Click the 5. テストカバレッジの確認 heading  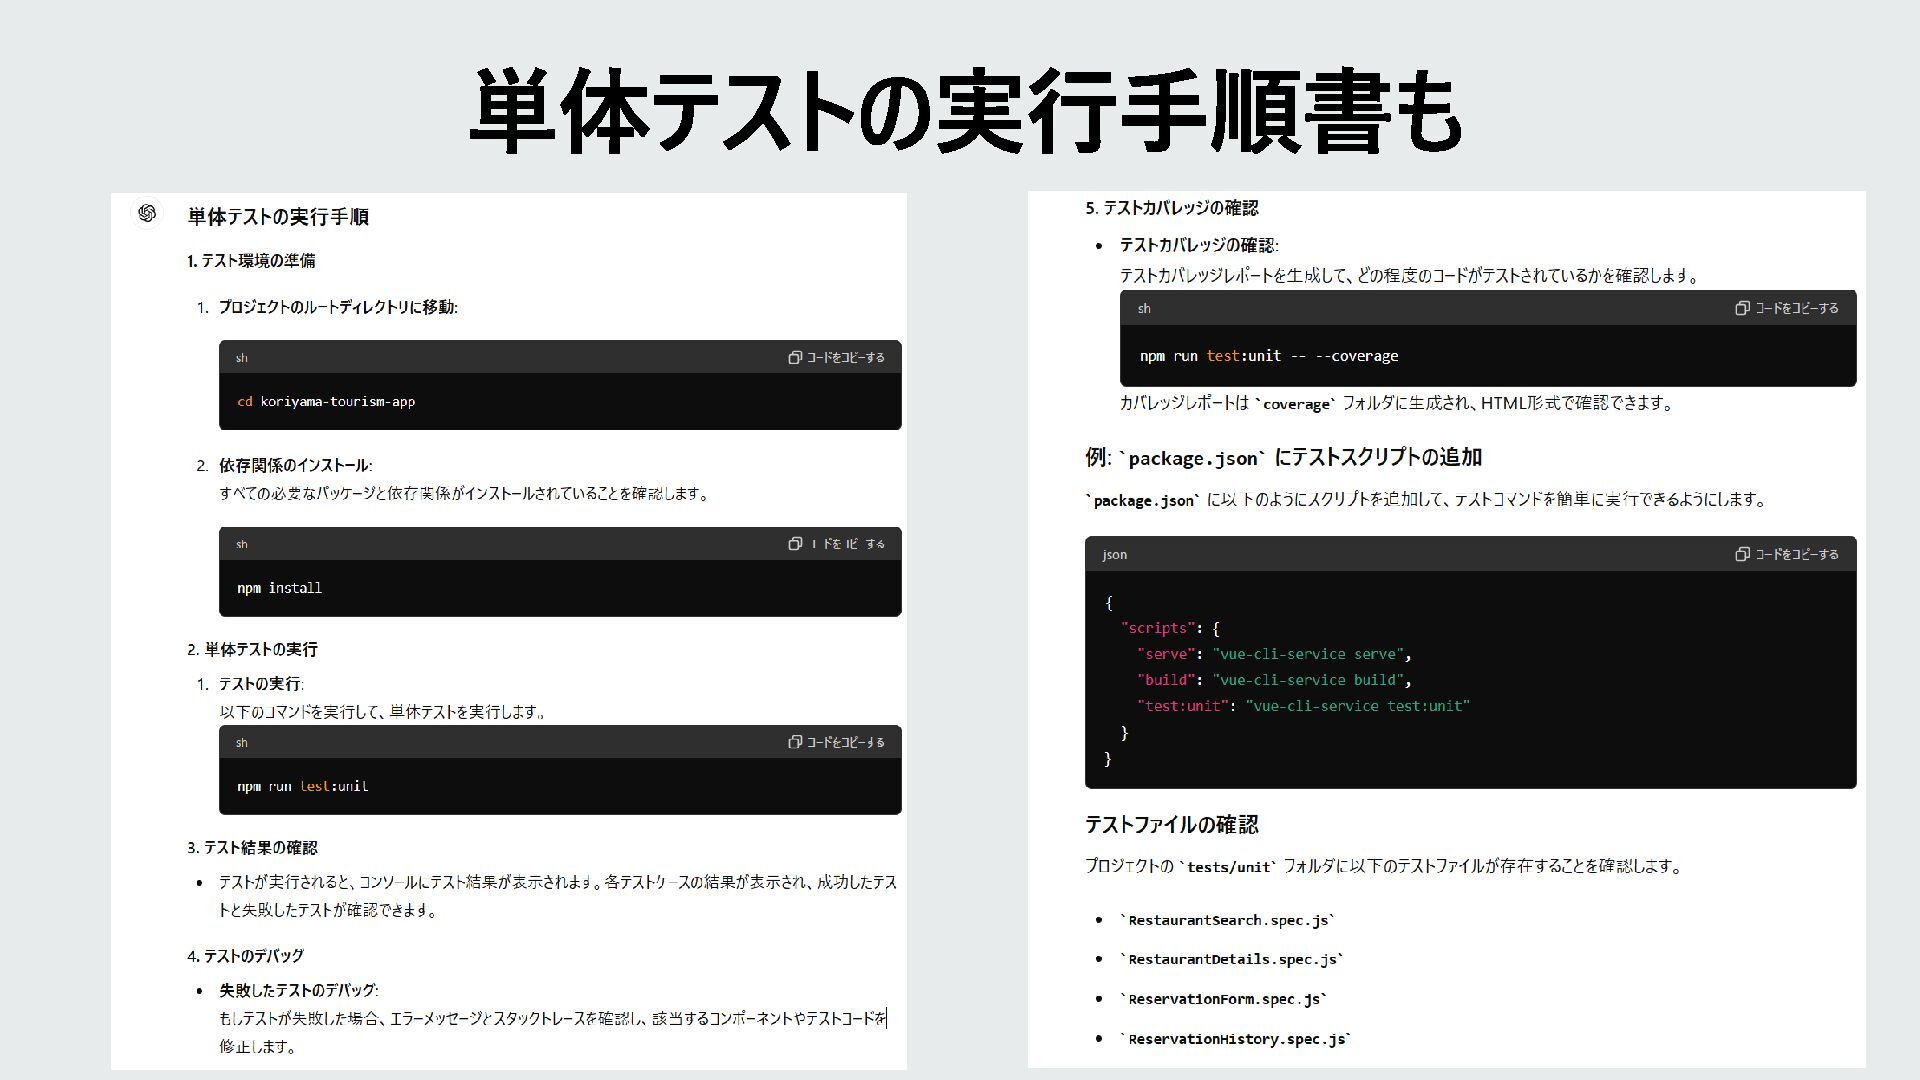(x=1171, y=208)
